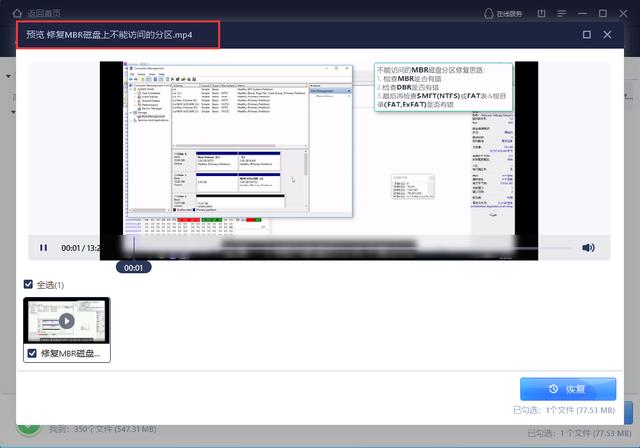Mute the video with speaker icon
This screenshot has width=640, height=448.
click(588, 248)
